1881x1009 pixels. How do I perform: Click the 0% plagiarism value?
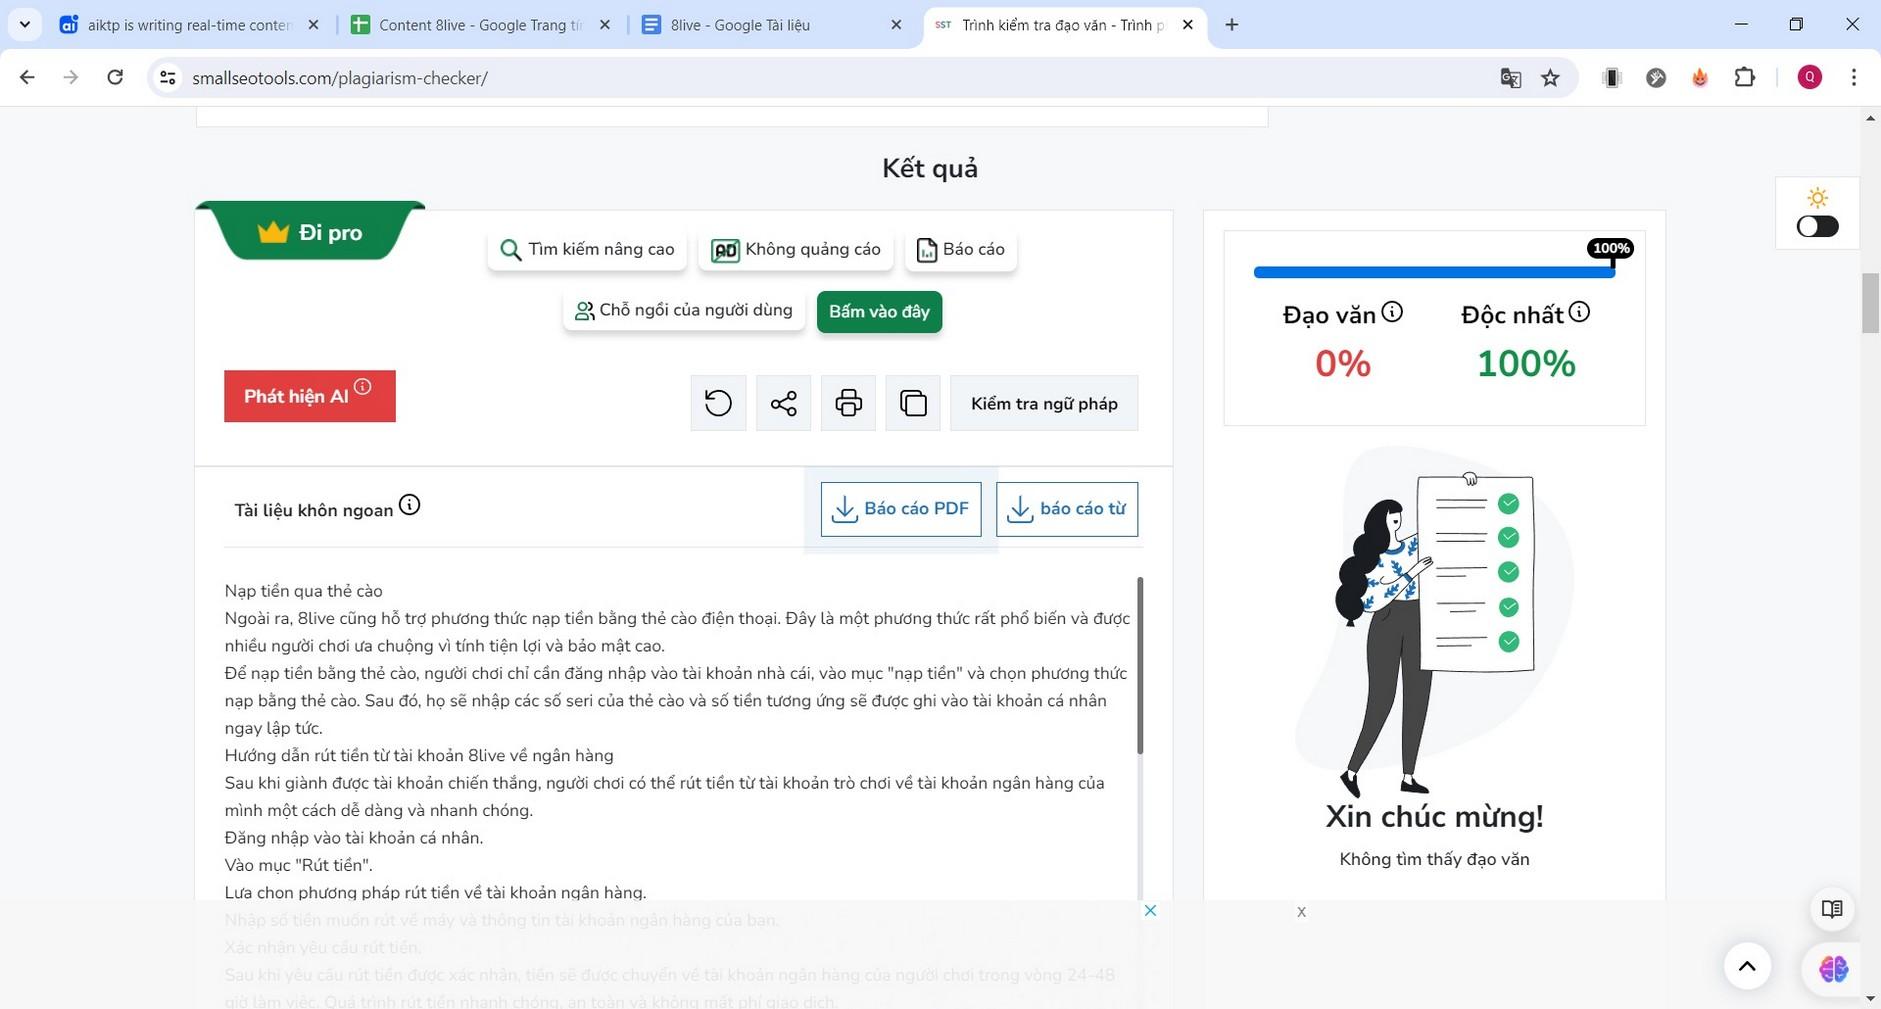[1342, 364]
